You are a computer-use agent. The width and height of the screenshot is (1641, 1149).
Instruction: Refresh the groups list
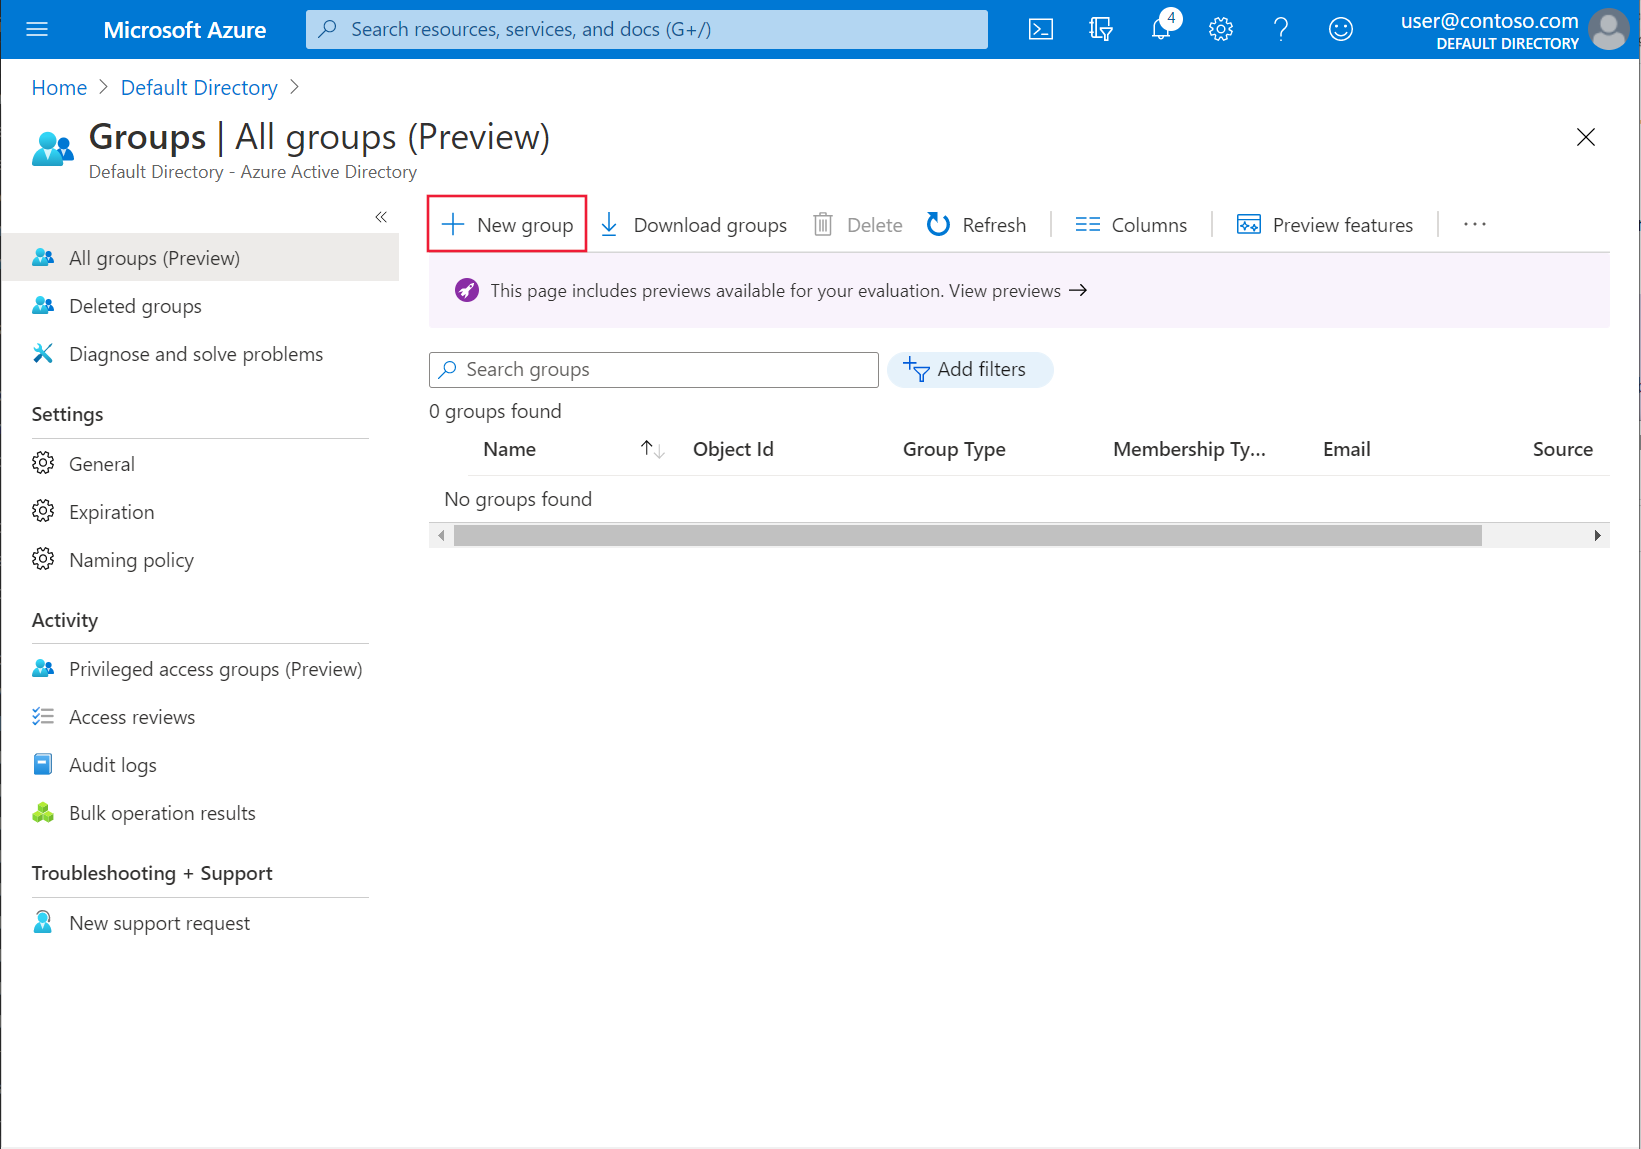[976, 224]
